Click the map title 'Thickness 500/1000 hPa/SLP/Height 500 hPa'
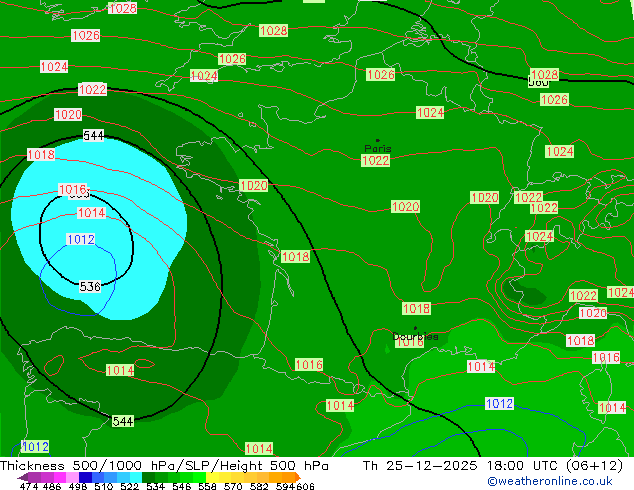This screenshot has height=490, width=634. coord(164,466)
